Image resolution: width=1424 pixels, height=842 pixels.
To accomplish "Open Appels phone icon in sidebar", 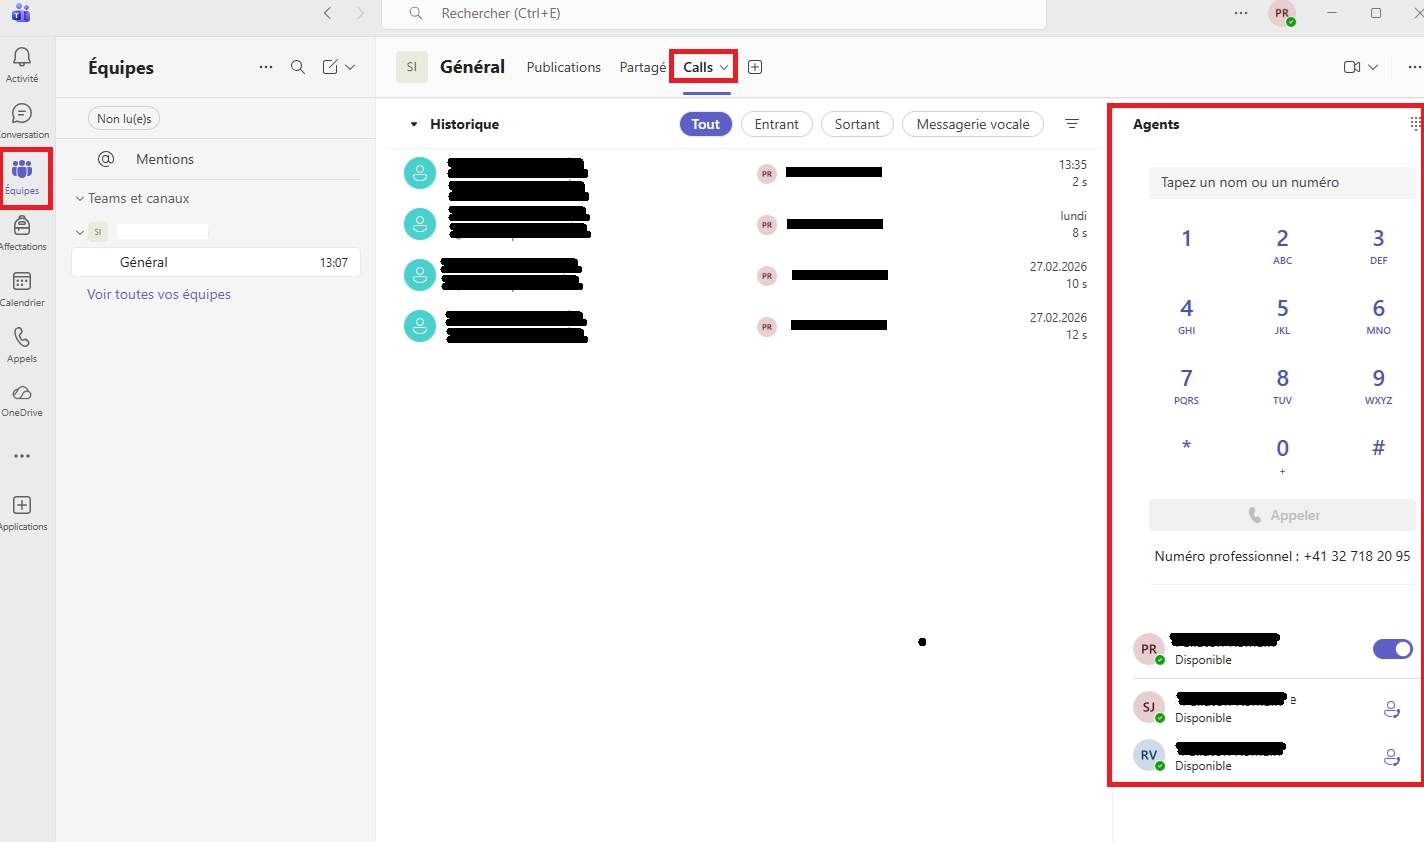I will 22,338.
